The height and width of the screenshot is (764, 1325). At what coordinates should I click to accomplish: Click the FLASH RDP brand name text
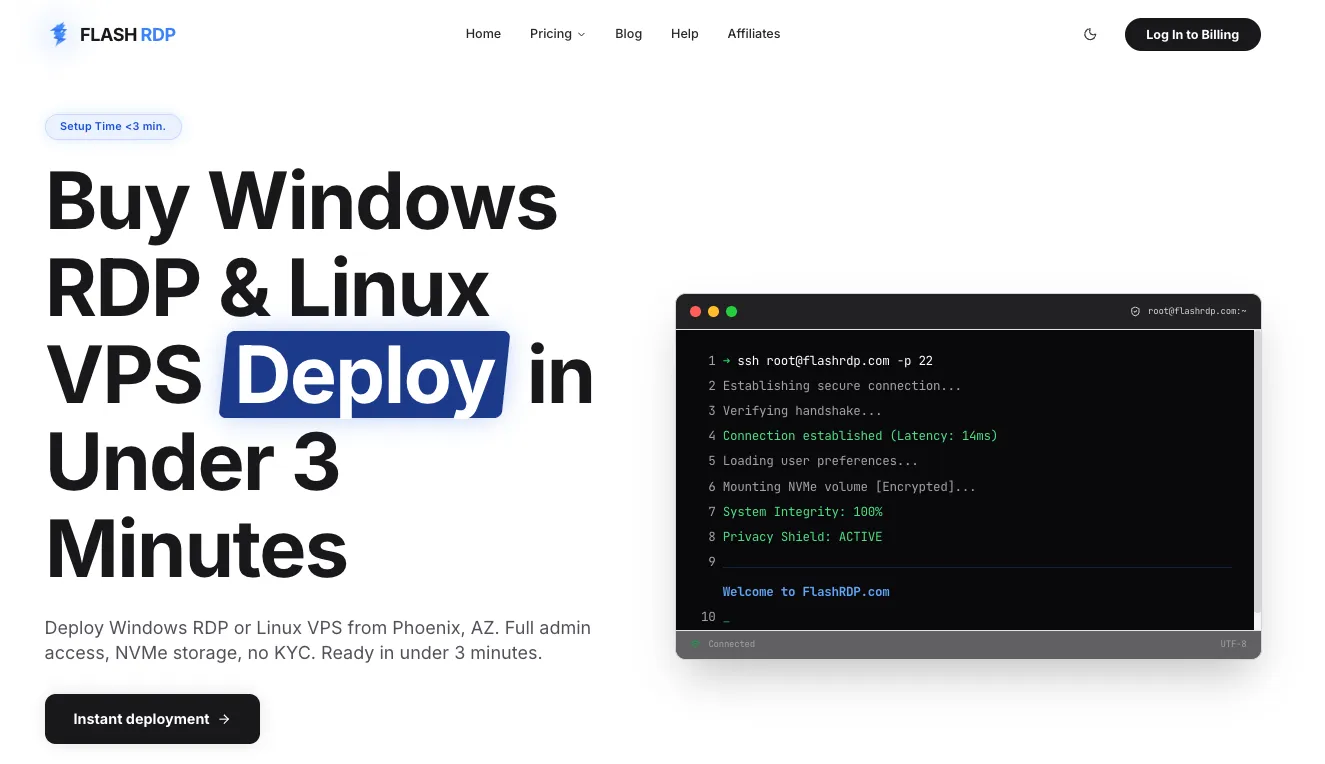coord(127,34)
